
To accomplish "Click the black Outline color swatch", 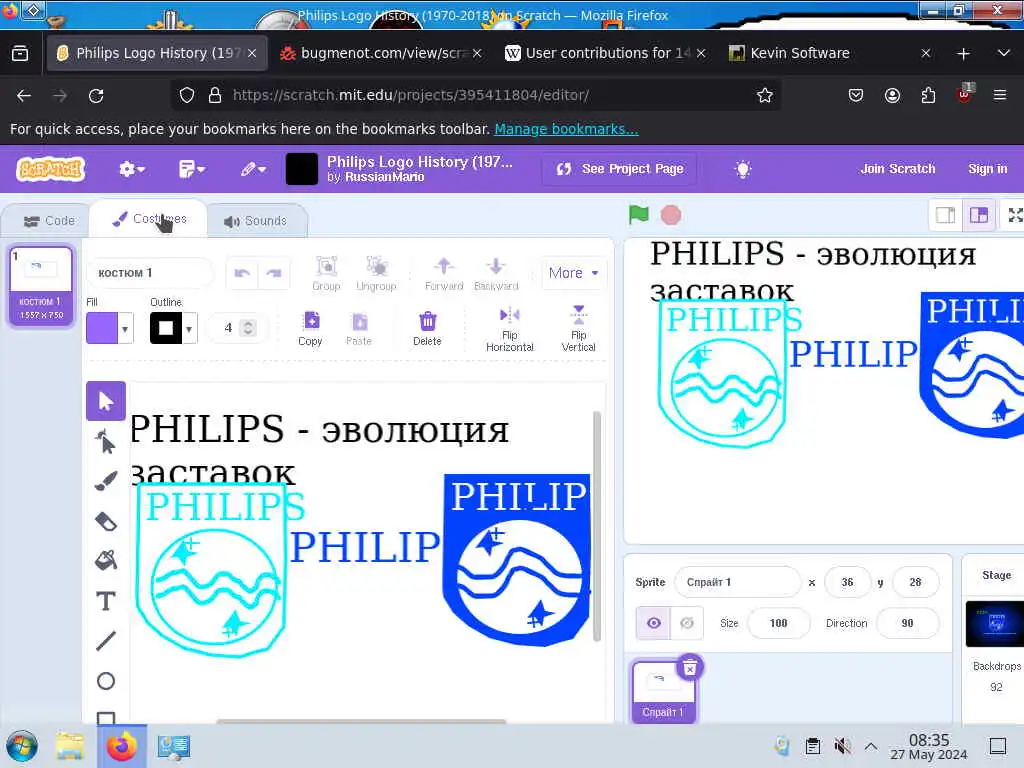I will pos(166,328).
